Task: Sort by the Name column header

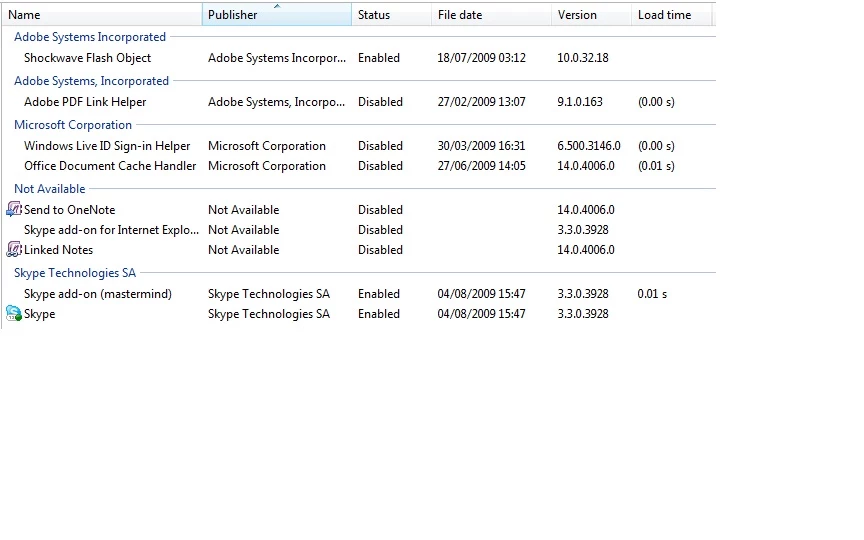Action: tap(102, 15)
